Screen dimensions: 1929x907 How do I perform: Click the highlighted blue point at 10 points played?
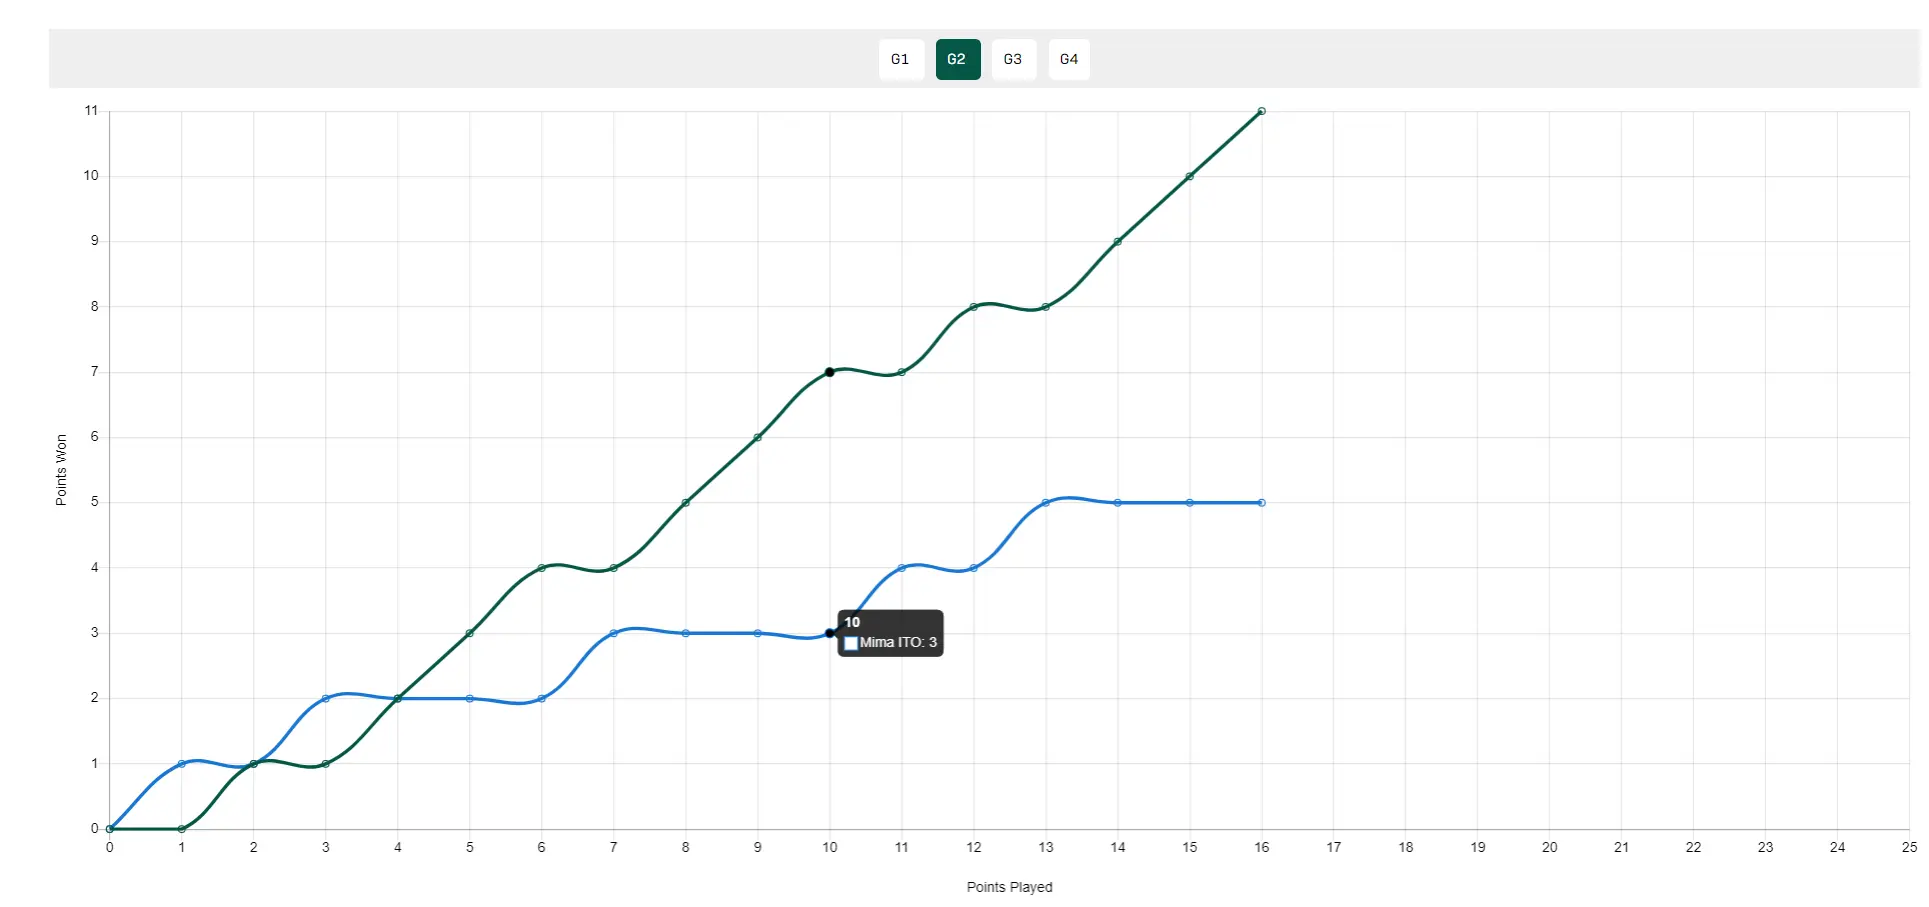pos(829,633)
